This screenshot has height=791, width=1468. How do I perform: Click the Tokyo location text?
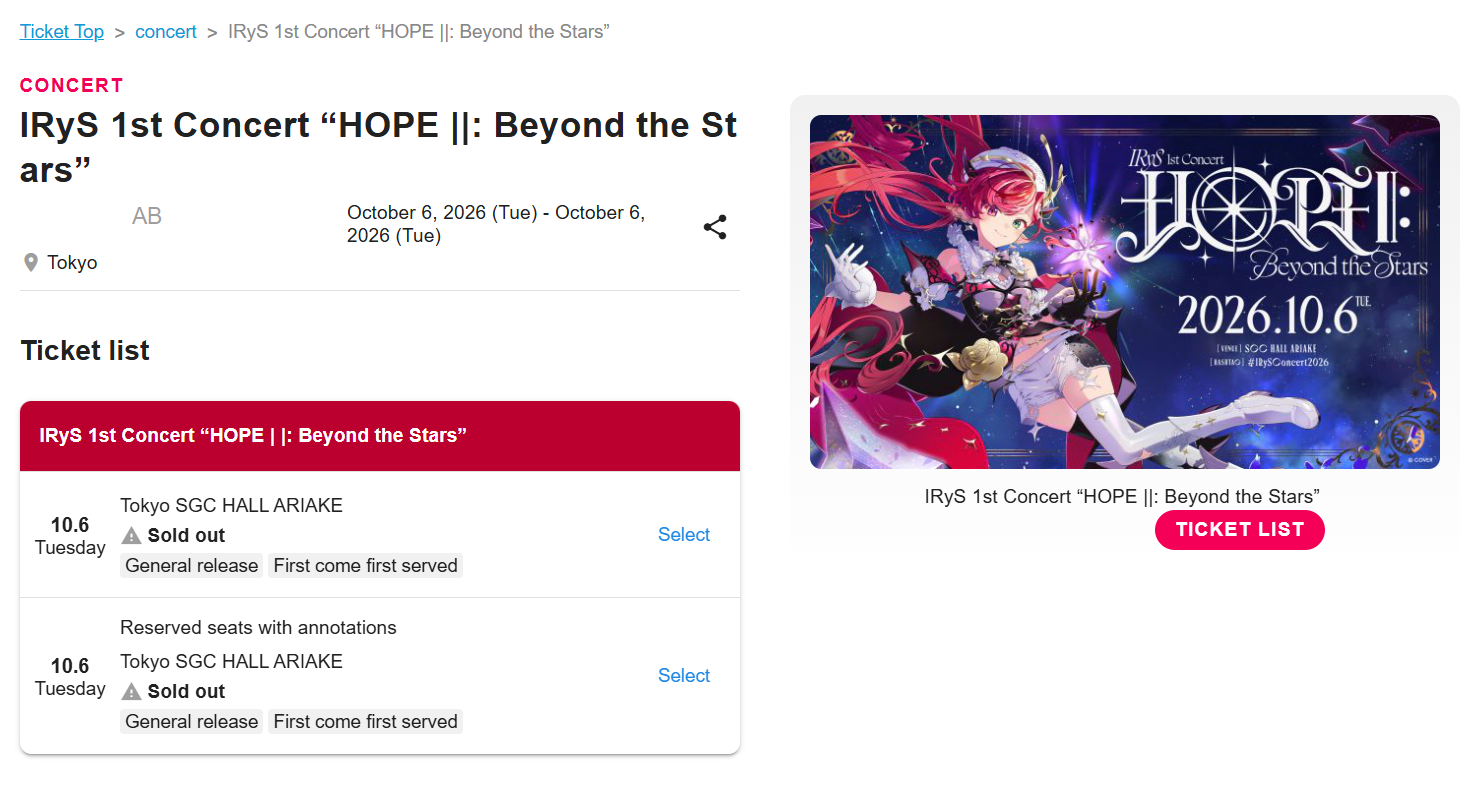(x=72, y=263)
